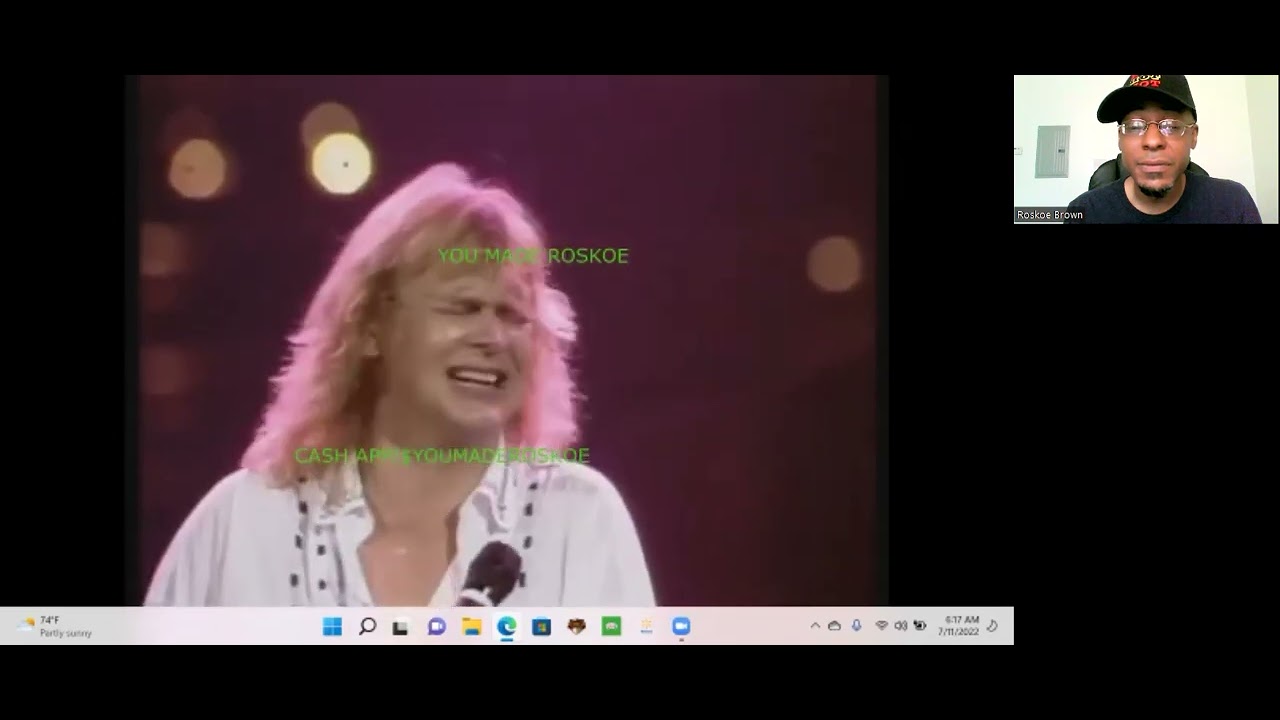The image size is (1280, 720).
Task: Click the speaker volume tray icon
Action: pyautogui.click(x=900, y=626)
